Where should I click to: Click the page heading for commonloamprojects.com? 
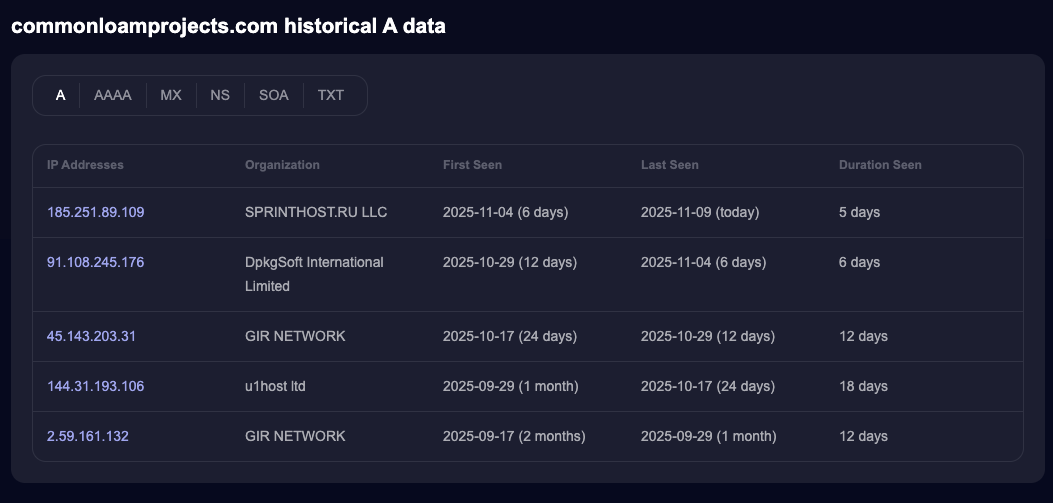pos(228,27)
